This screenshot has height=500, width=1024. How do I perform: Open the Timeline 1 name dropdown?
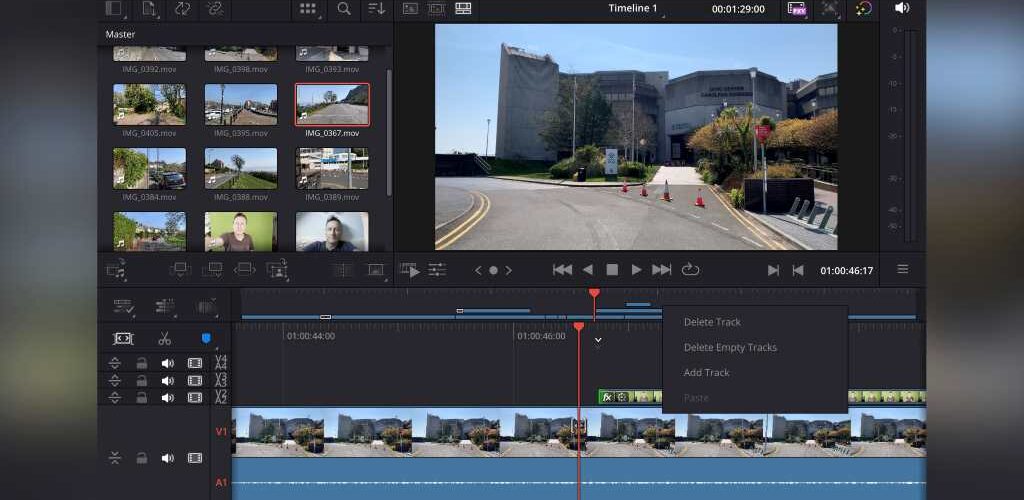click(x=633, y=8)
